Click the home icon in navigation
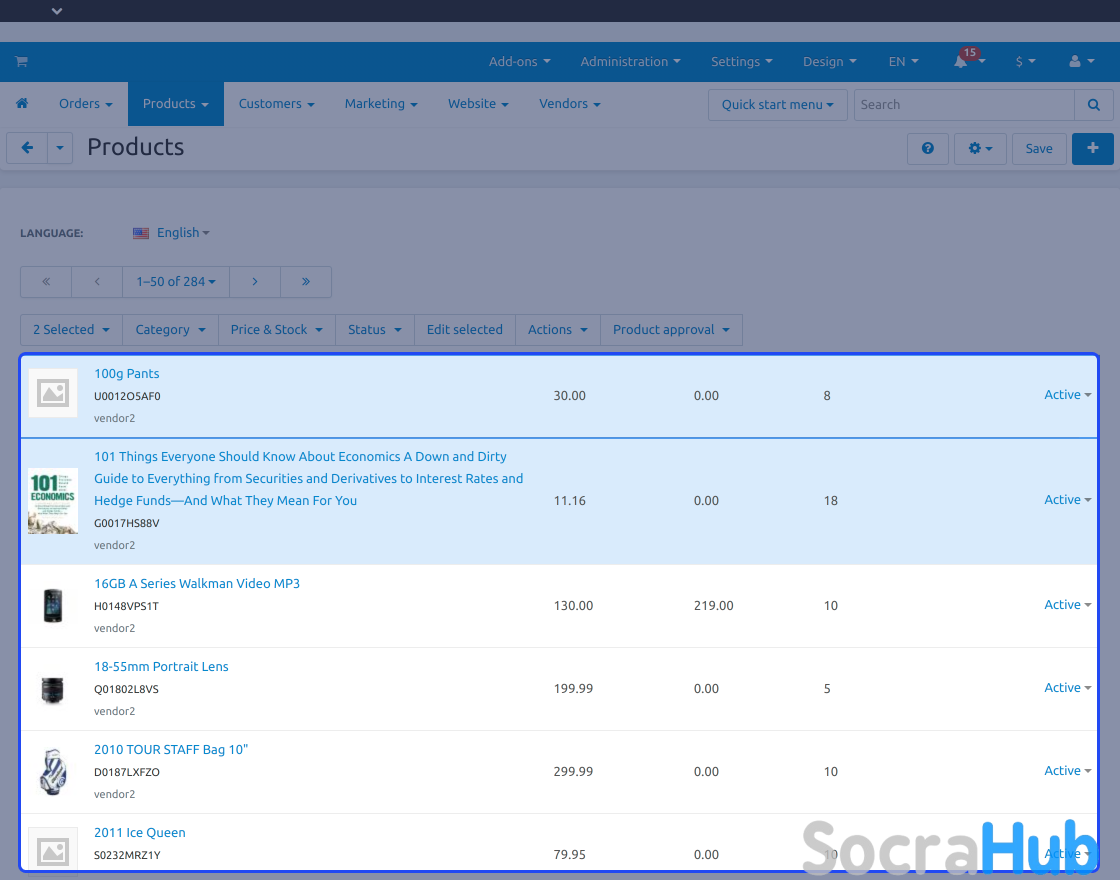The height and width of the screenshot is (880, 1120). pyautogui.click(x=22, y=104)
